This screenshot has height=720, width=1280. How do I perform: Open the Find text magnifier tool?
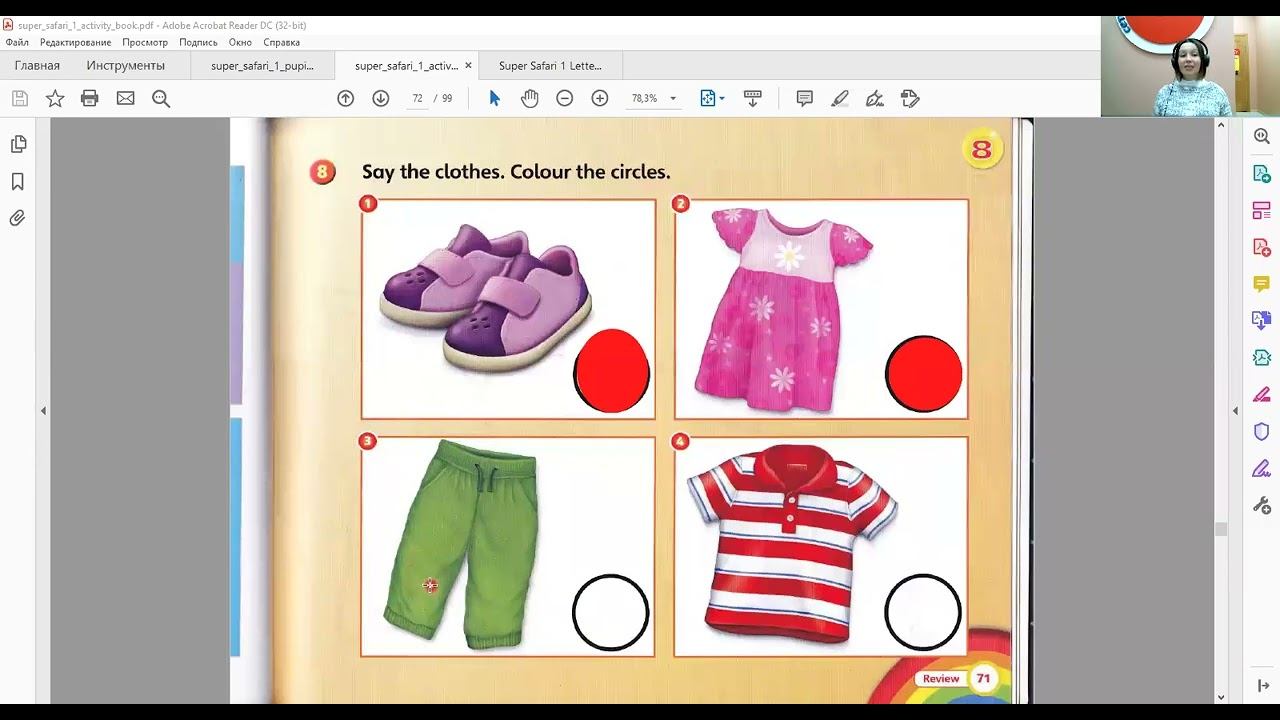[161, 98]
